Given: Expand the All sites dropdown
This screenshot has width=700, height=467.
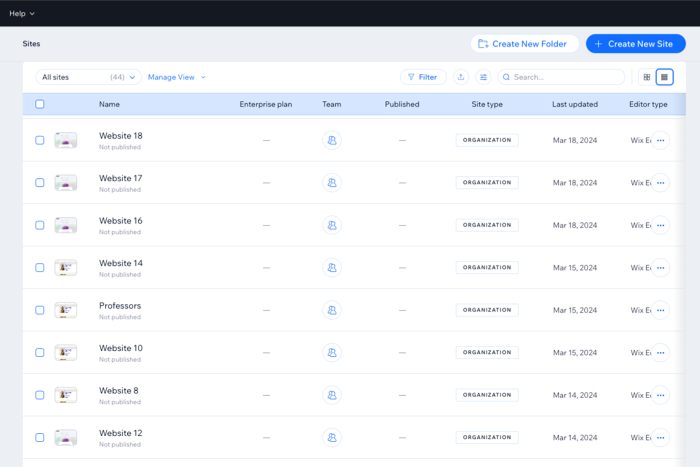Looking at the screenshot, I should 88,77.
